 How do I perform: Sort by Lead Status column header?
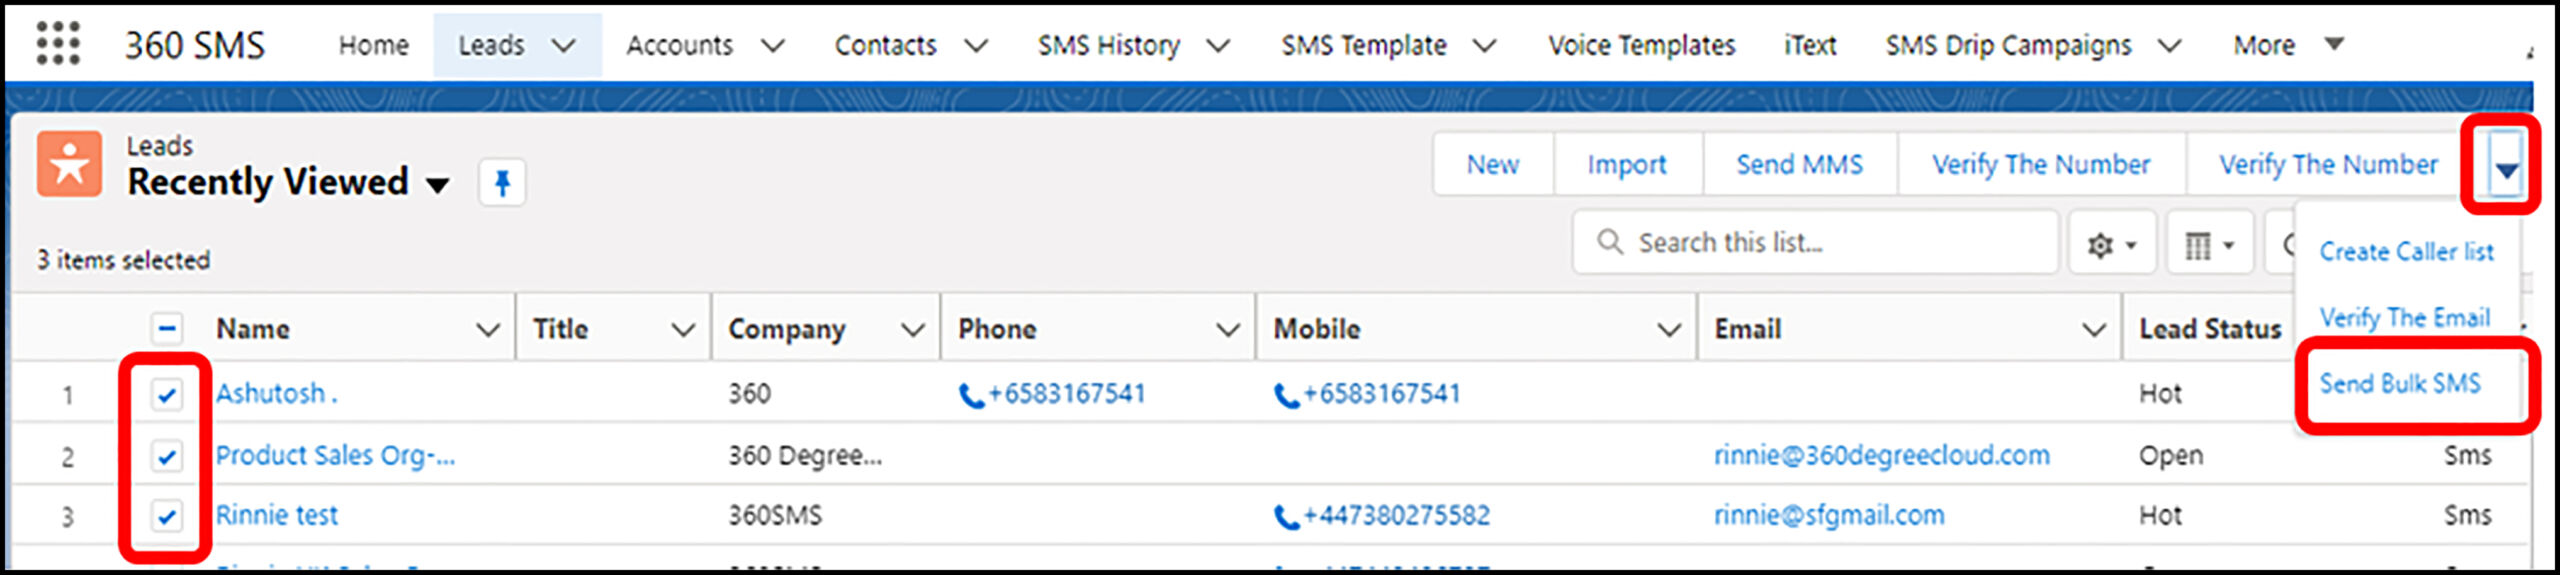2210,329
